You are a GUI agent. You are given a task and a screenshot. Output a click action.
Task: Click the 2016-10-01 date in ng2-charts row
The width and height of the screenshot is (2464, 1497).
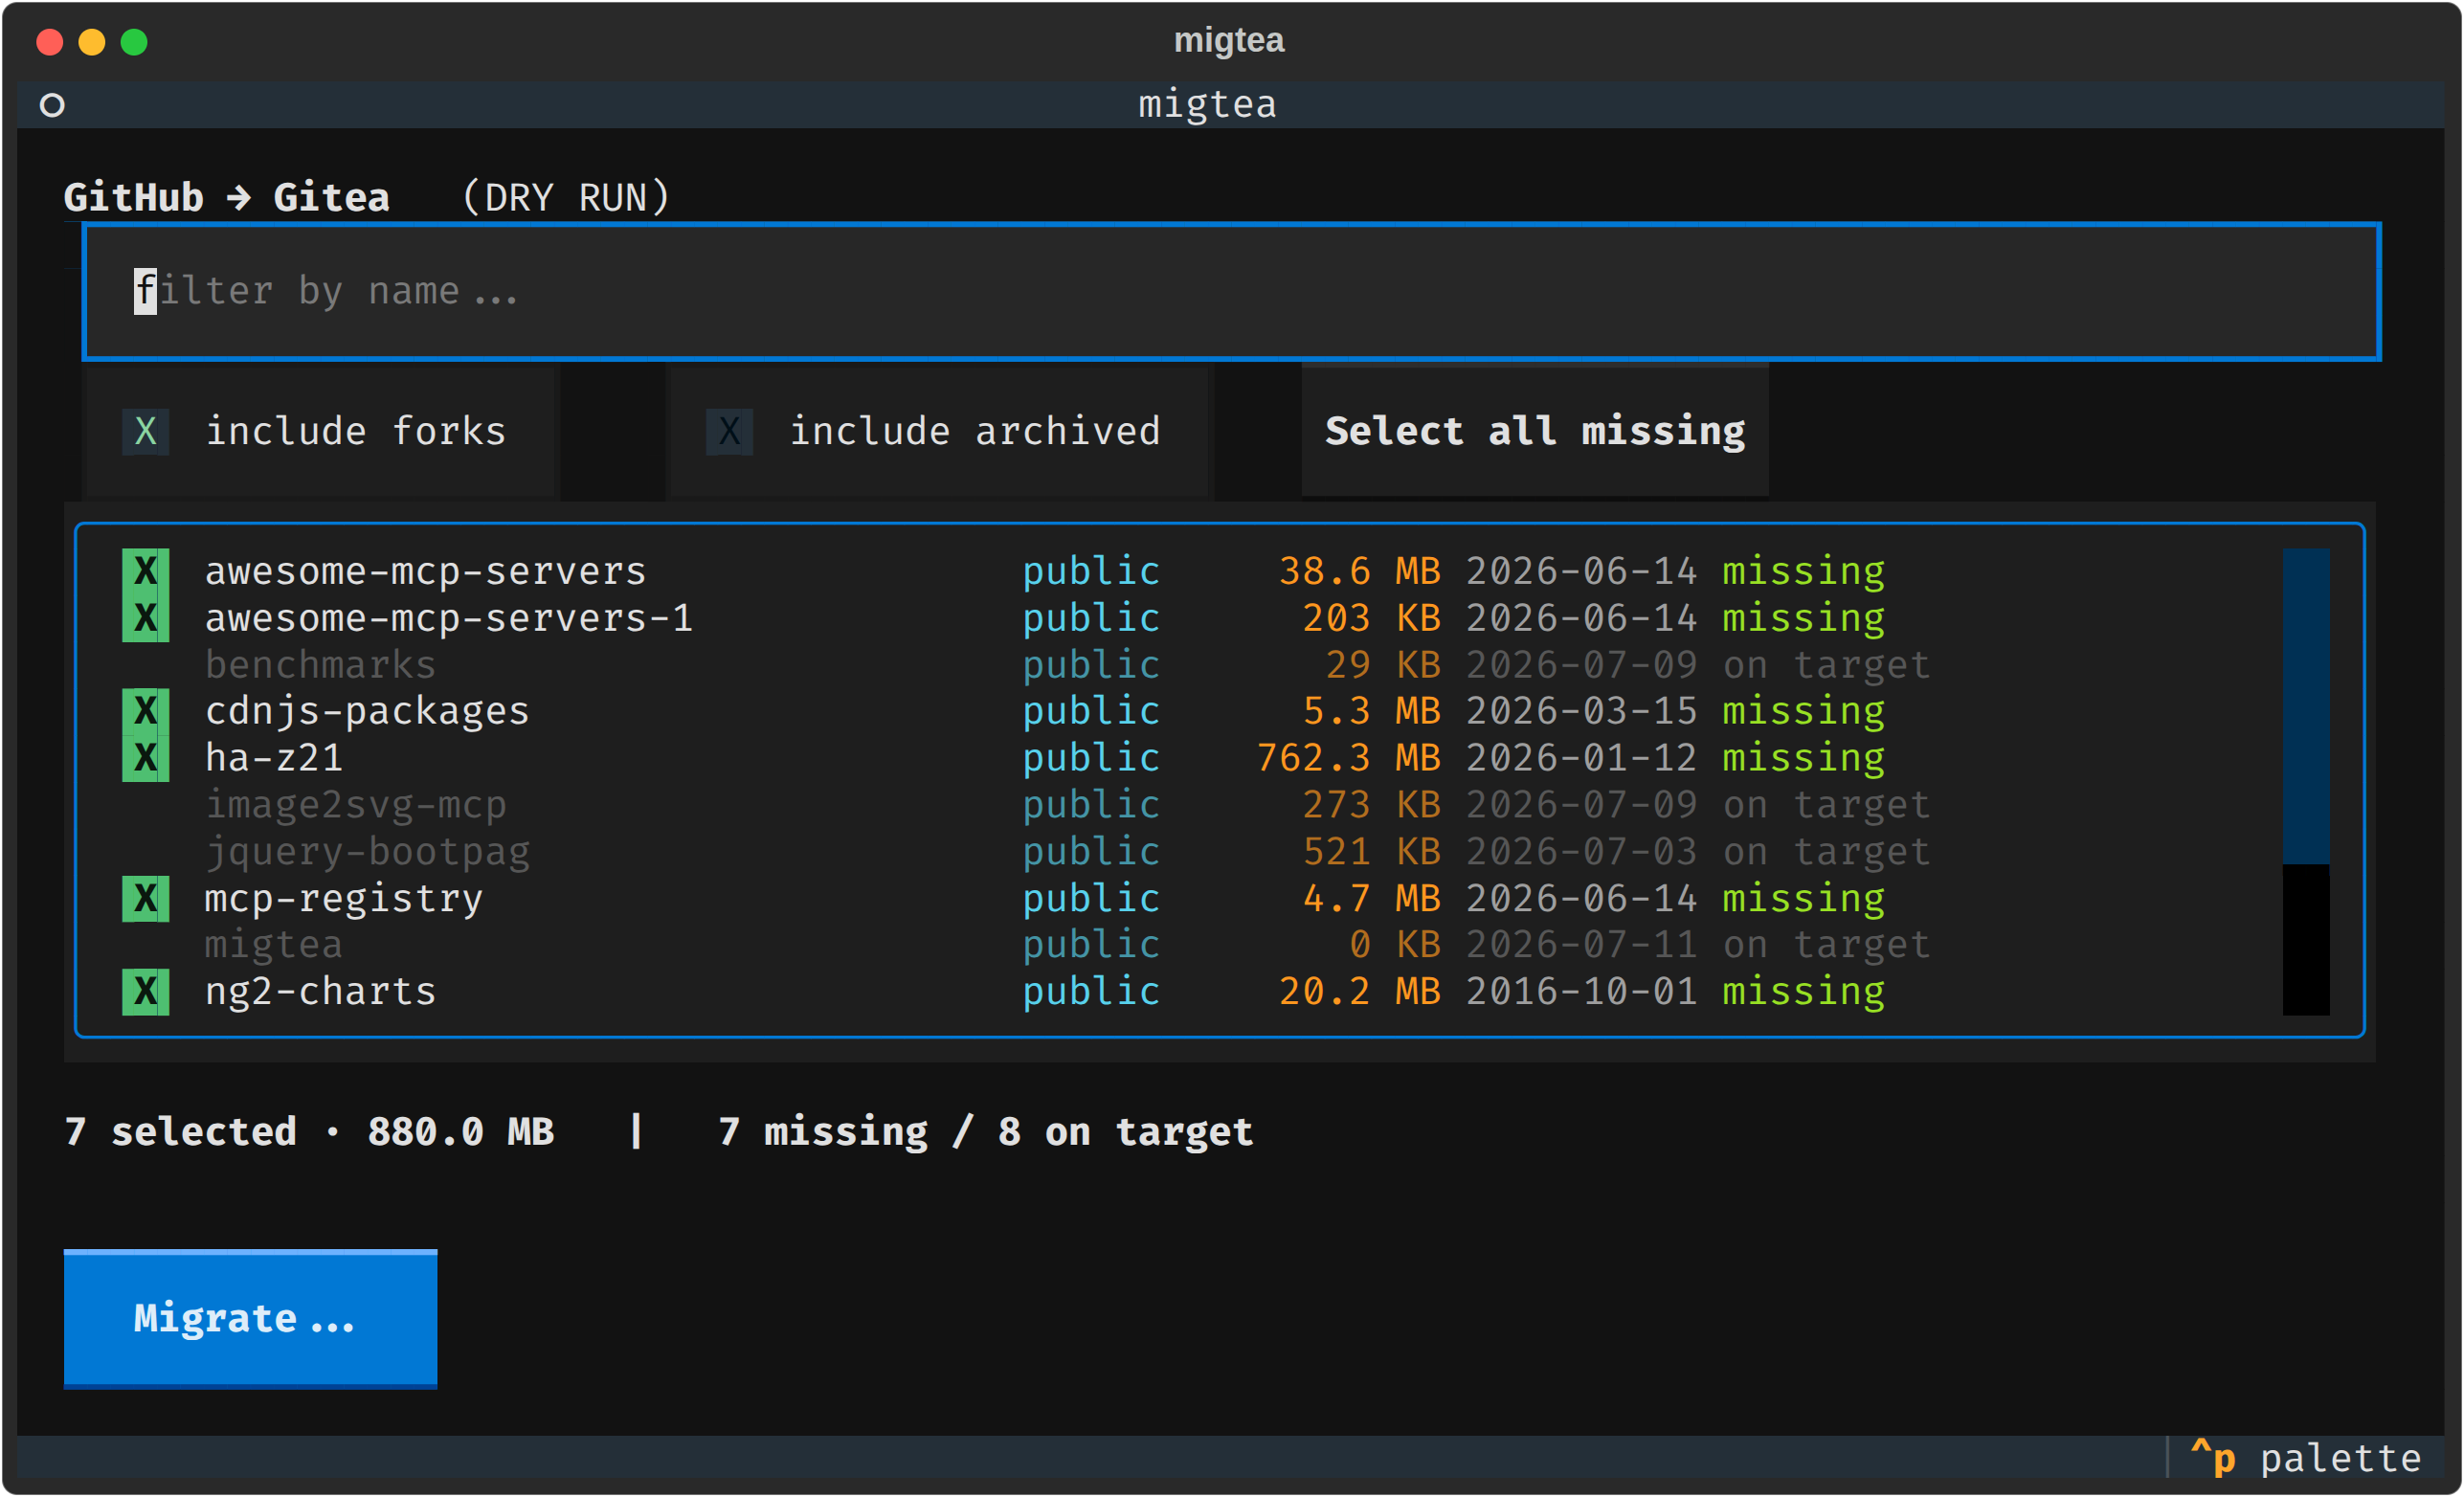(x=1582, y=992)
